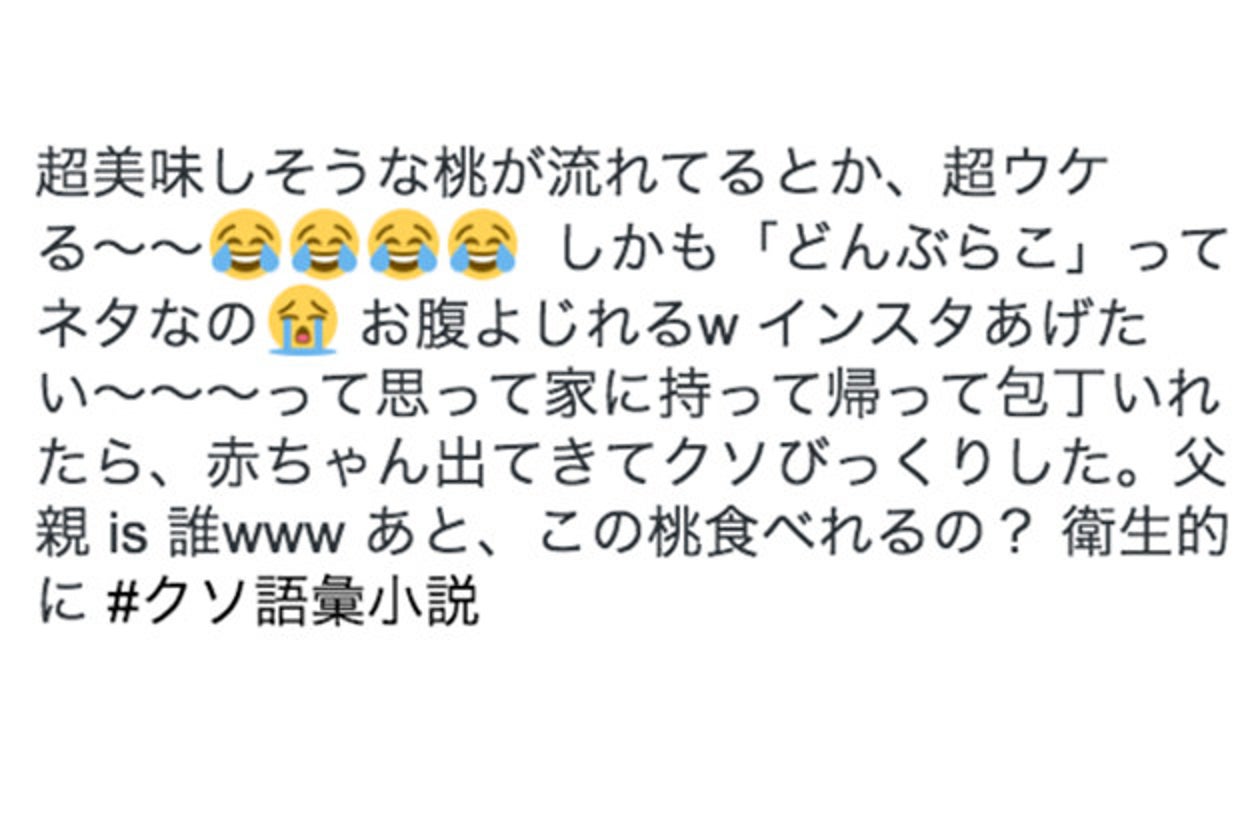Open the #クソ語彙小説 hashtag link
Screen dimensions: 1250x830
293,602
